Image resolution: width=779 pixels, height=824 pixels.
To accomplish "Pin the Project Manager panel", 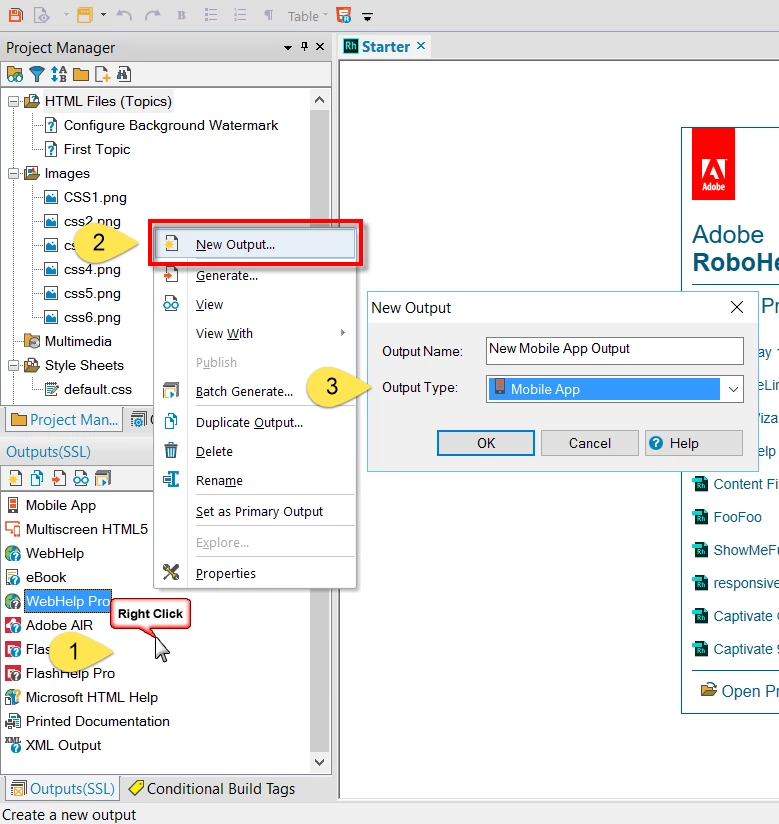I will 304,47.
